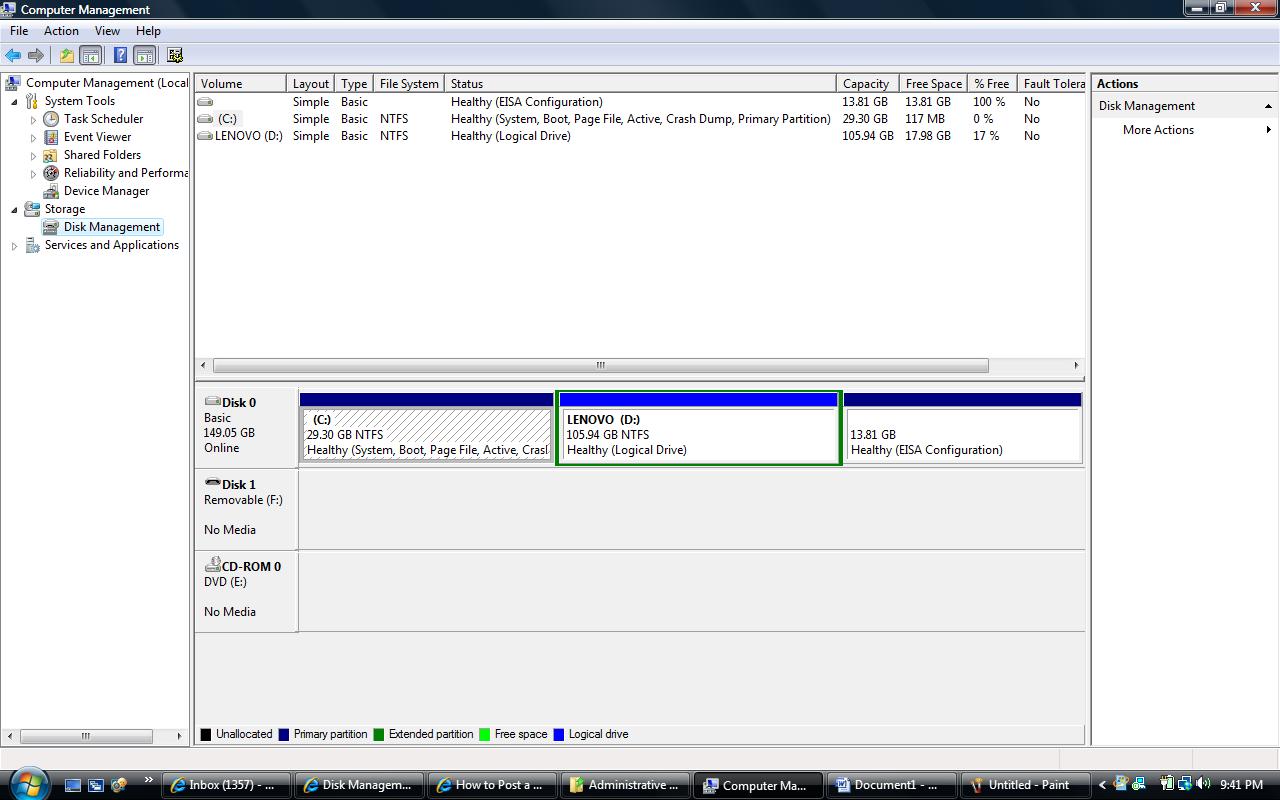Collapse the System Tools tree node
Screen dimensions: 1280x800
click(14, 102)
